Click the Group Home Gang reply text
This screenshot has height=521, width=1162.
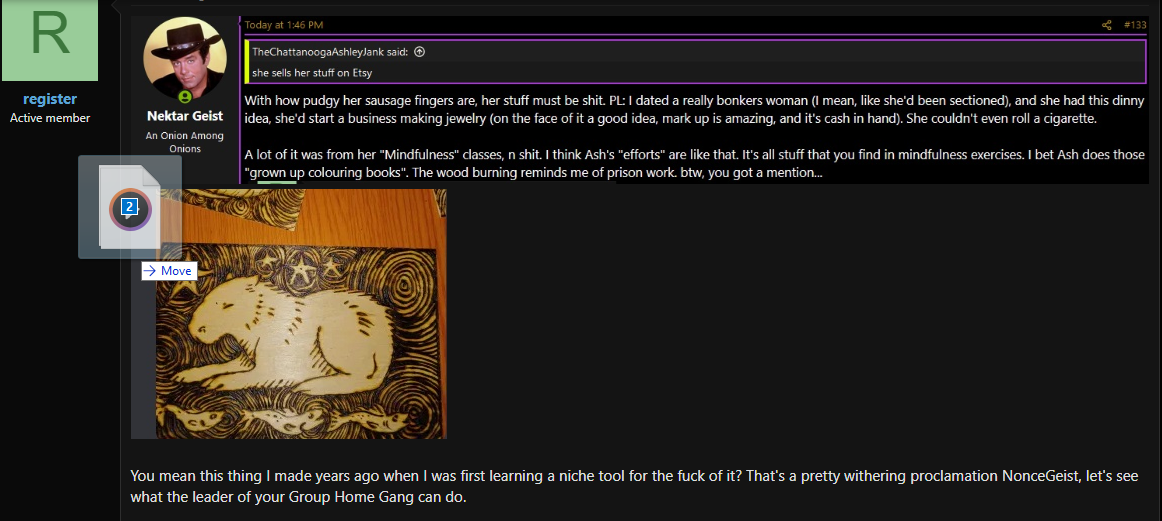(634, 486)
